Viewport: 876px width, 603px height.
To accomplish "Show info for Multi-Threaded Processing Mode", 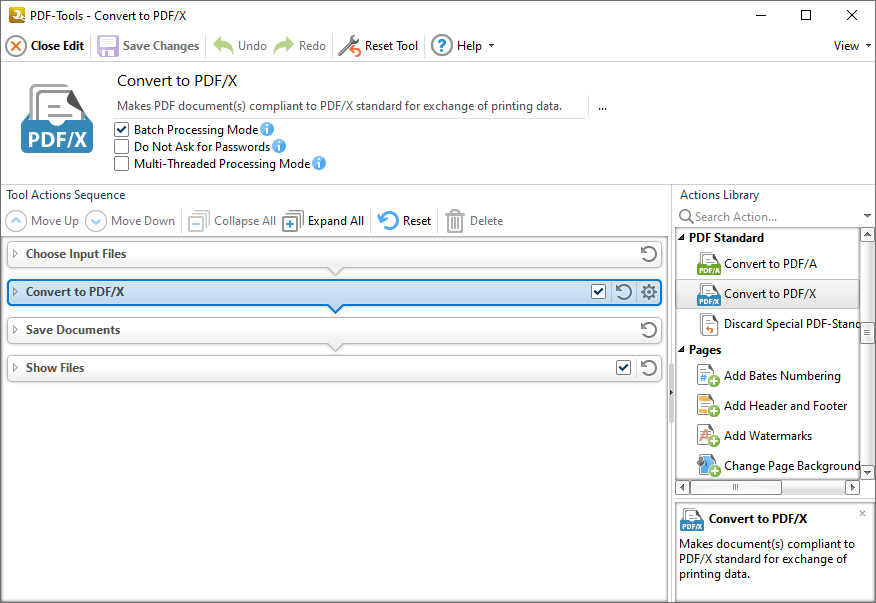I will 319,163.
